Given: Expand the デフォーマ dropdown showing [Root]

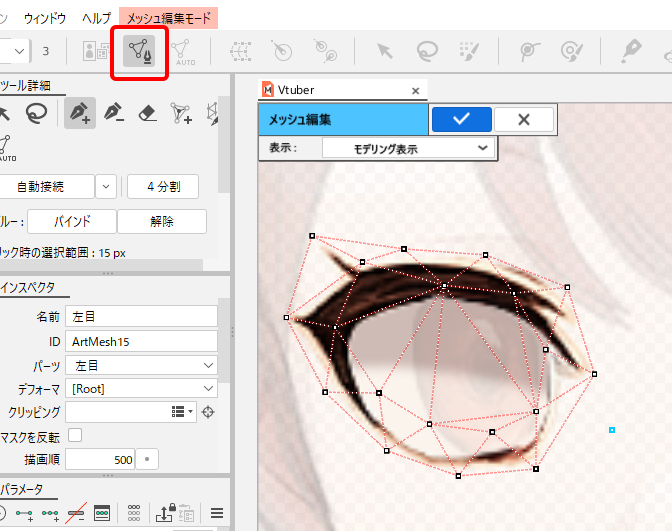Looking at the screenshot, I should 142,389.
